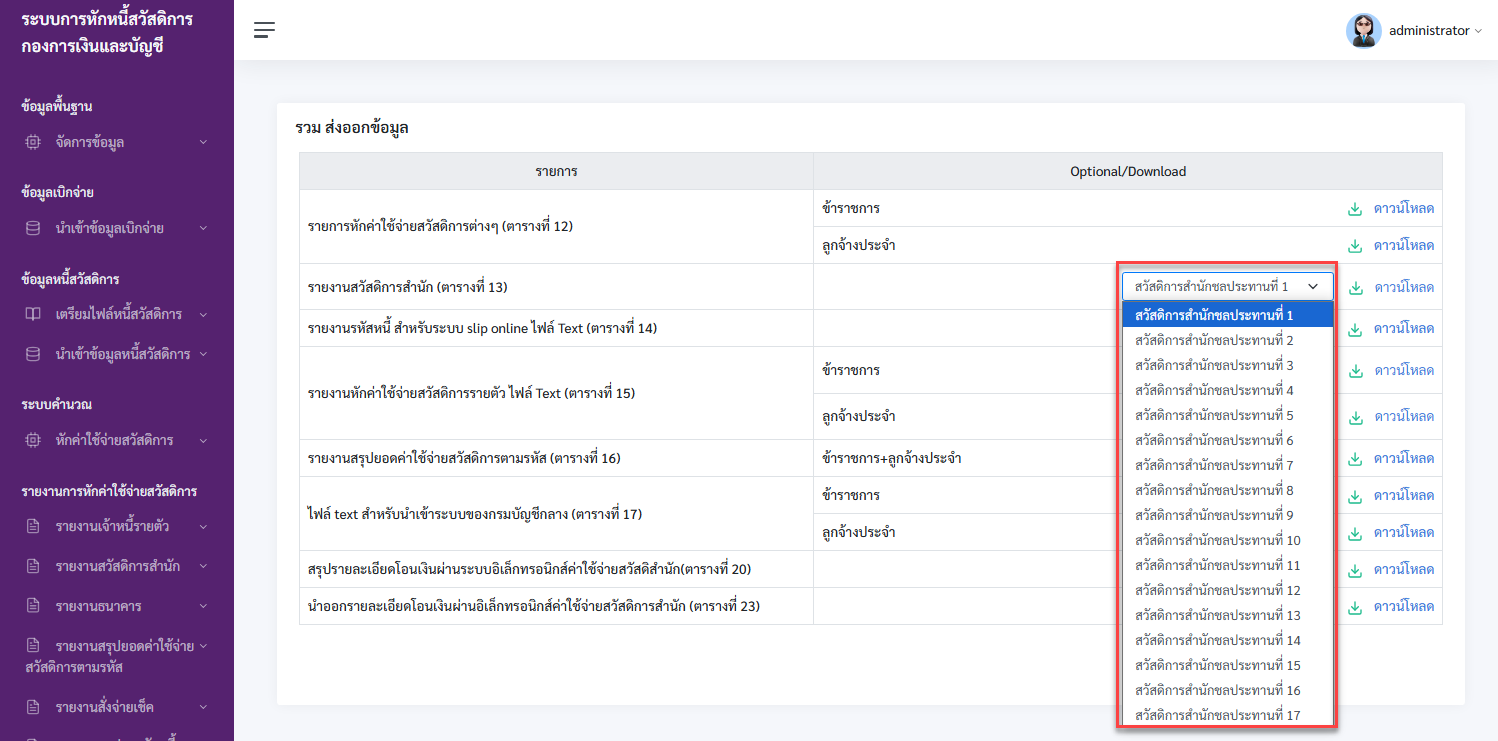Click the เตรียมไฟล์หนี้สวัสดิการ book icon
Image resolution: width=1498 pixels, height=741 pixels.
coord(33,314)
